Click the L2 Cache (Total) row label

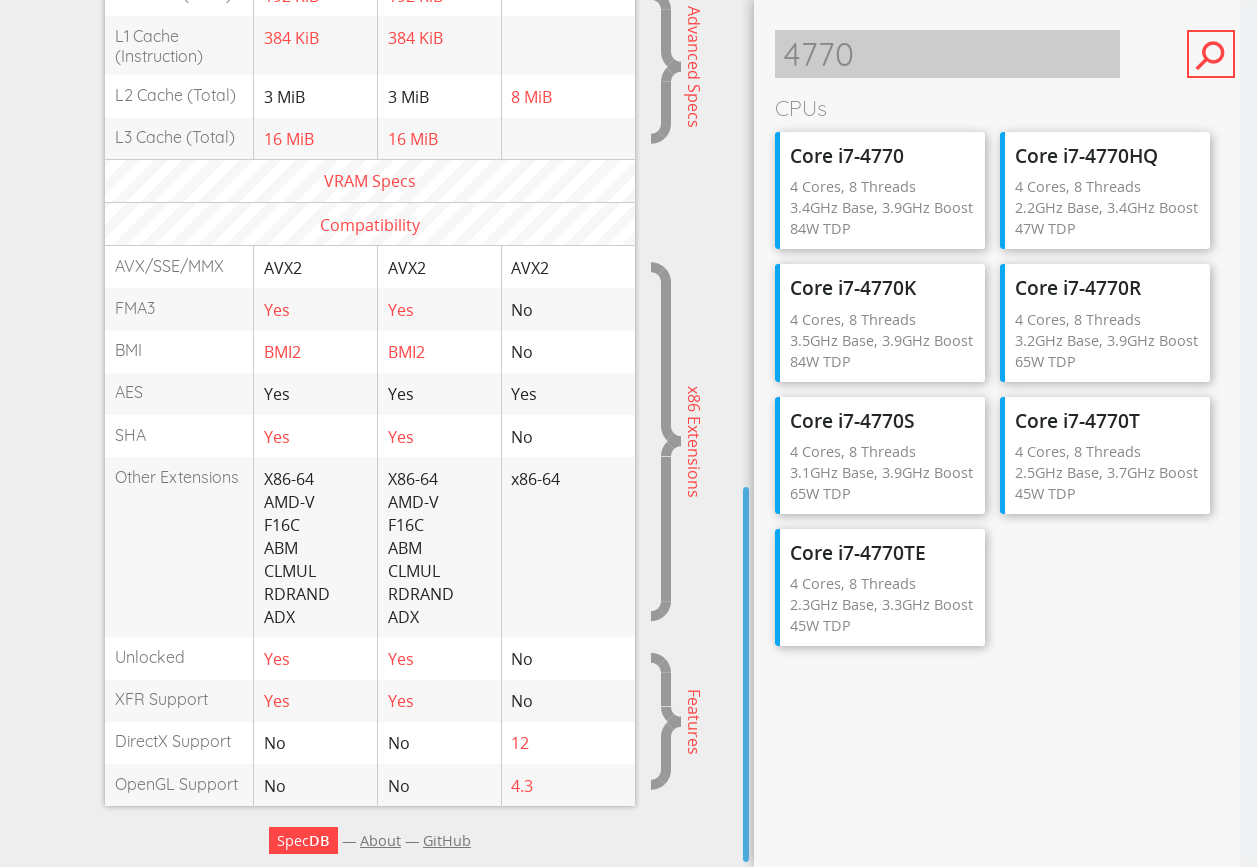pos(175,95)
